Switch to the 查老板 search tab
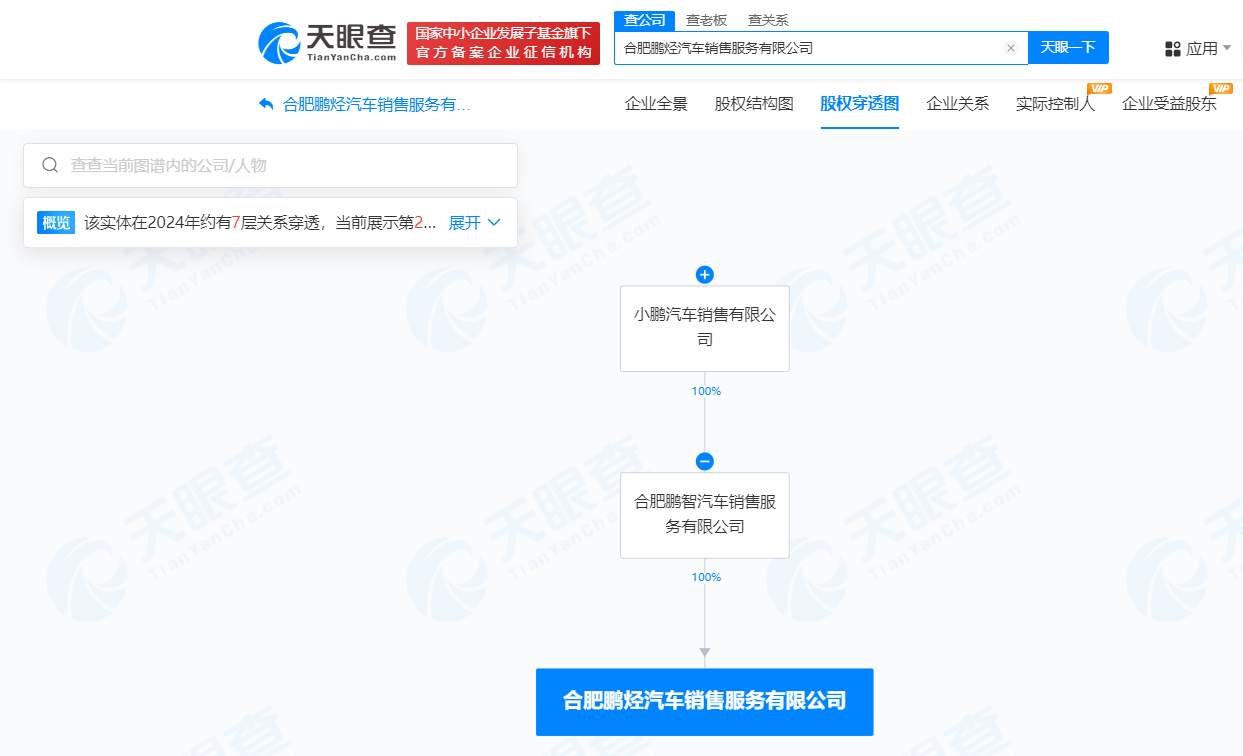Screen dimensions: 1243x756 [x=706, y=20]
